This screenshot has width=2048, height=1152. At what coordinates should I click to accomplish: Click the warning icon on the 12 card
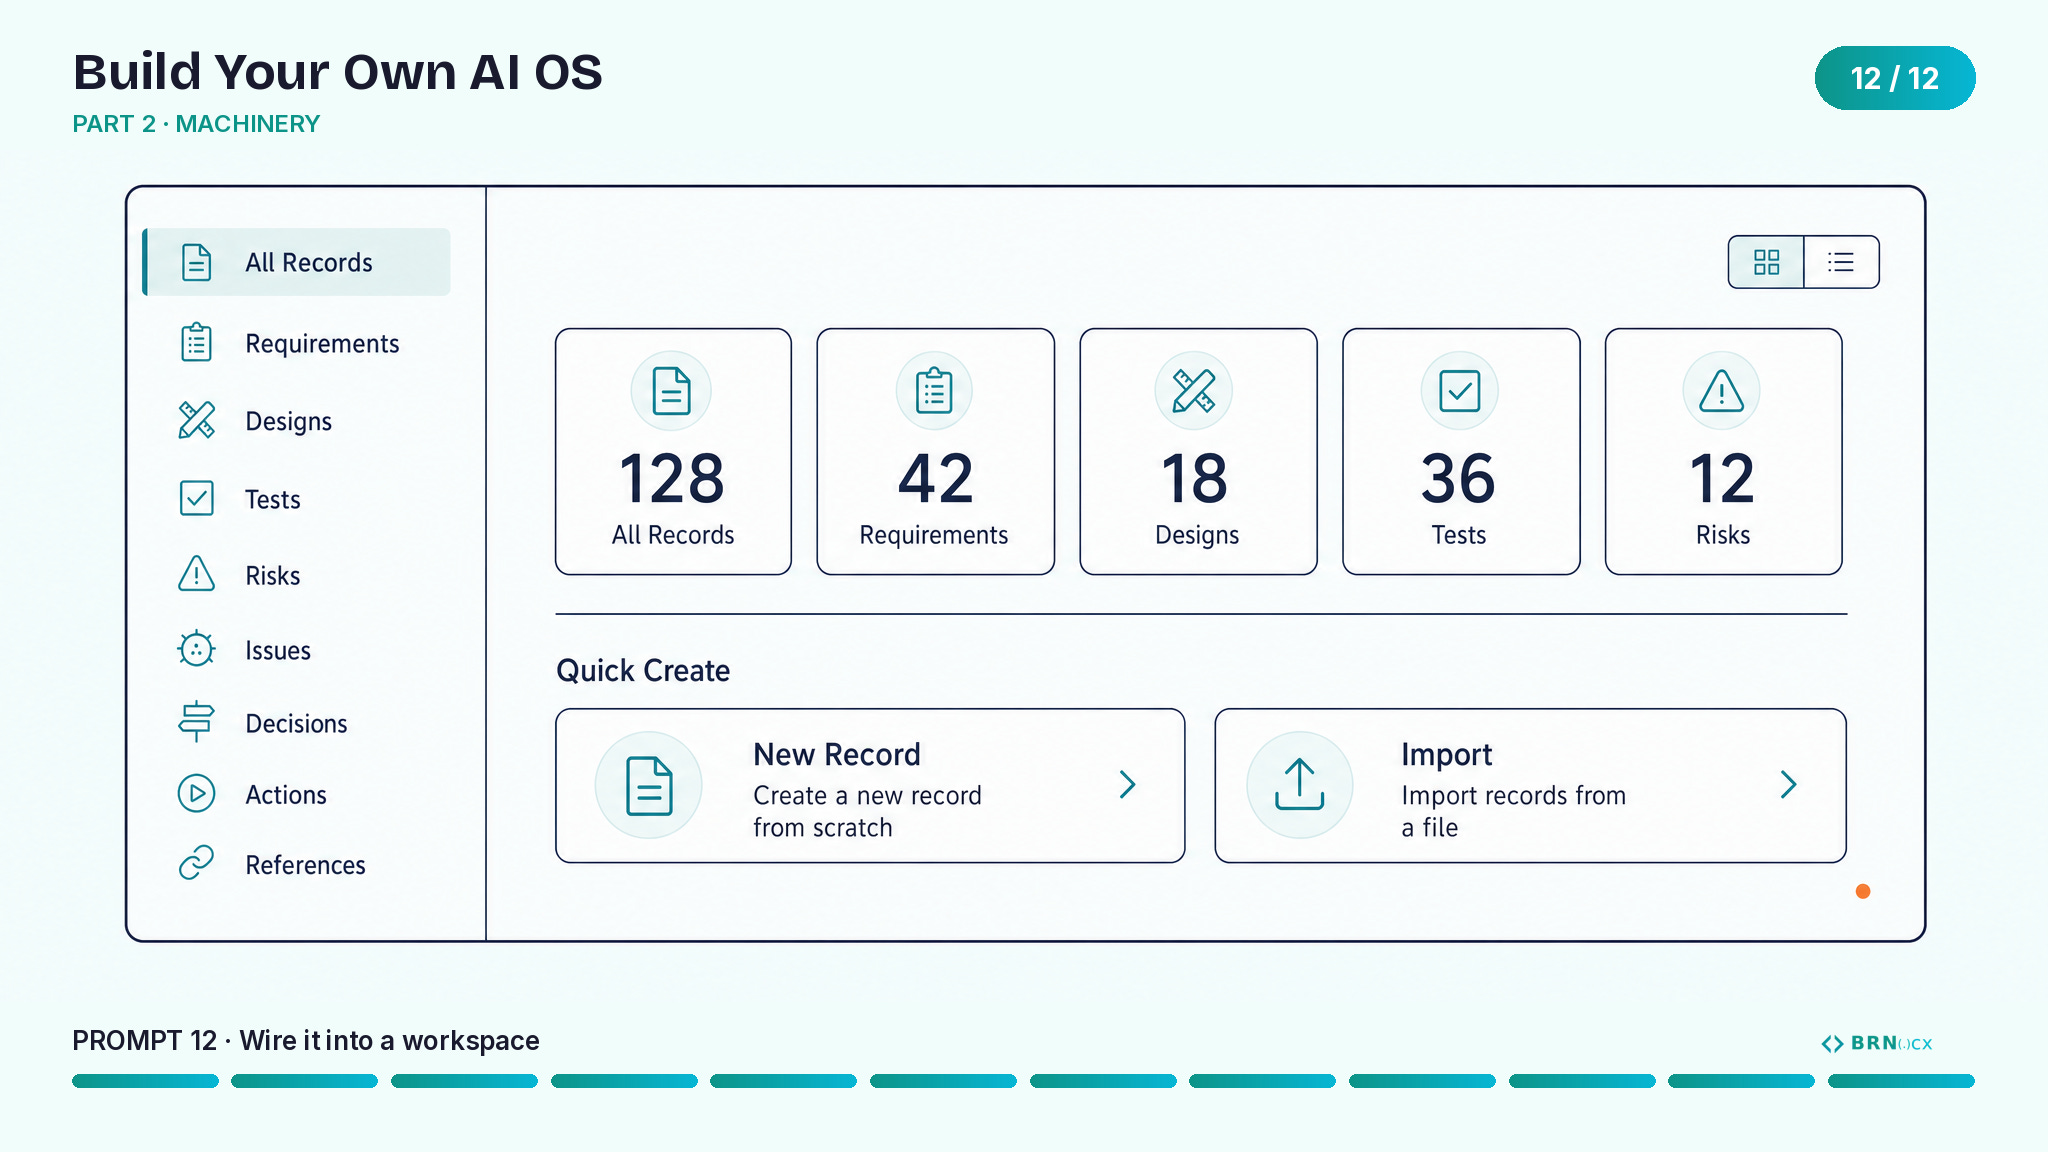click(1721, 391)
